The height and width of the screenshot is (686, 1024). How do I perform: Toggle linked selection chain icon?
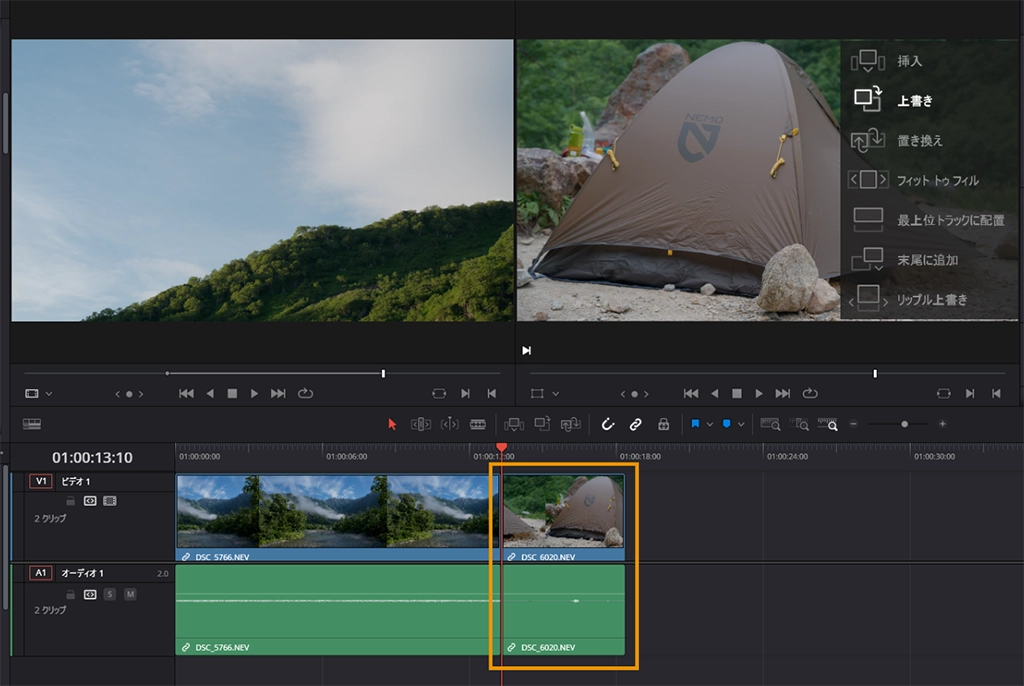(x=636, y=424)
